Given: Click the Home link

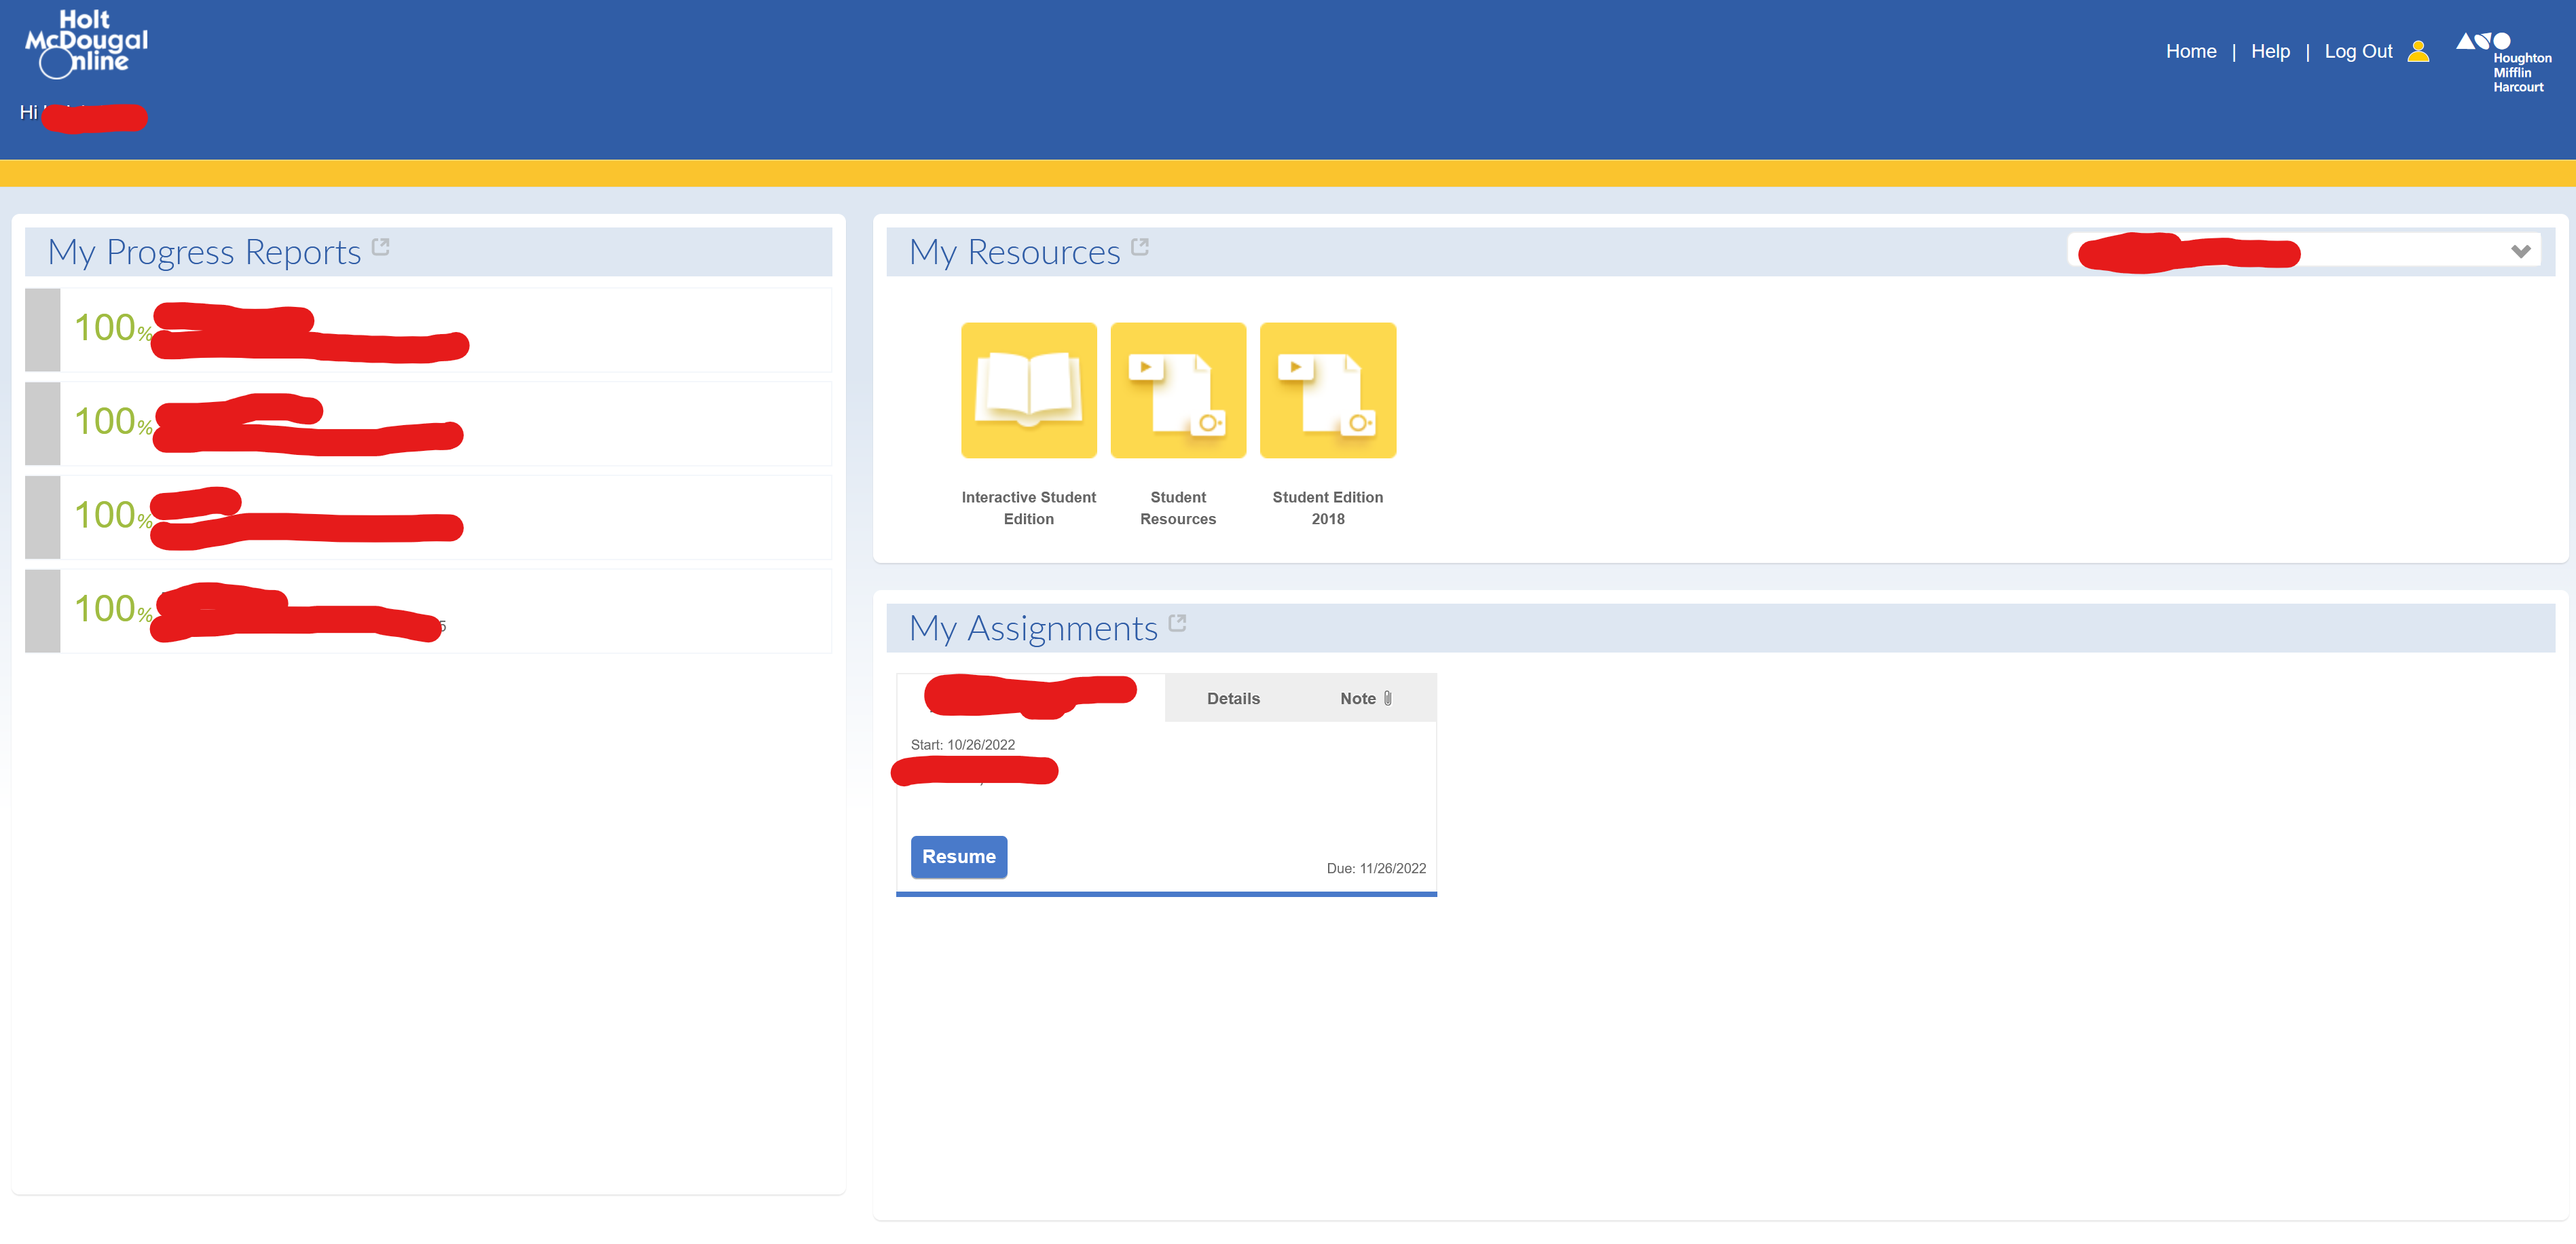Looking at the screenshot, I should click(x=2191, y=50).
